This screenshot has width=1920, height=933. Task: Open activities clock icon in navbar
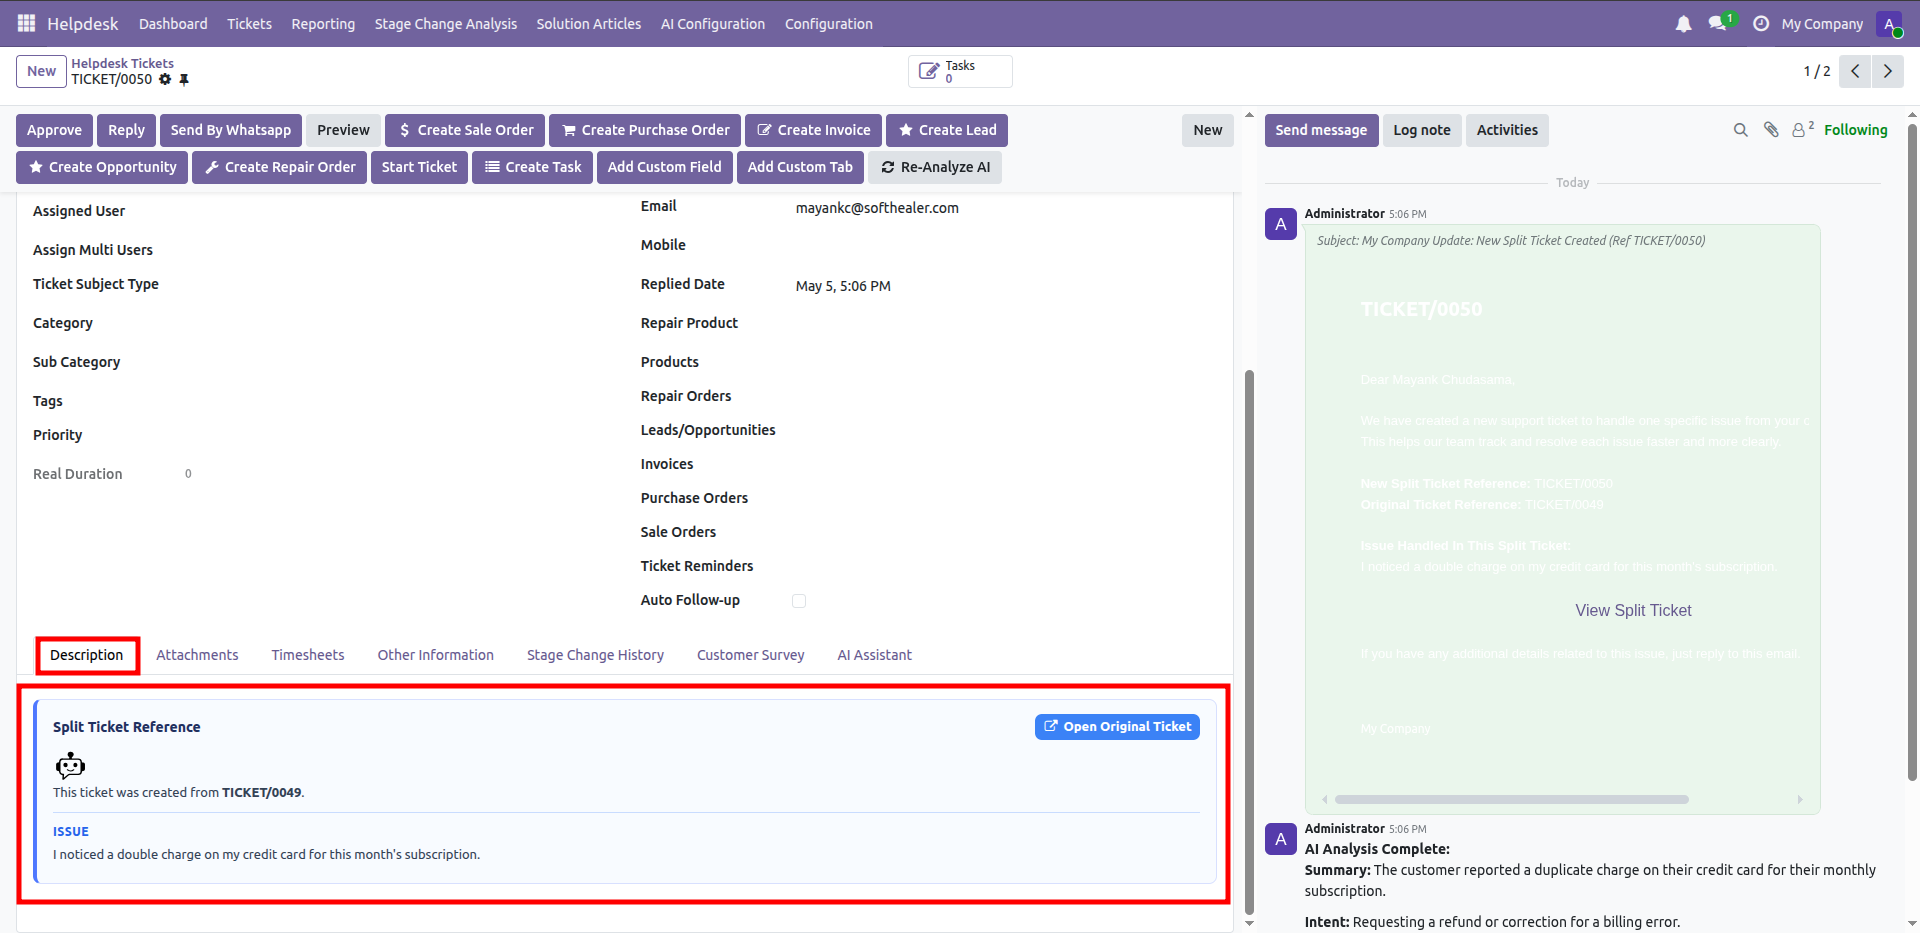click(1761, 23)
